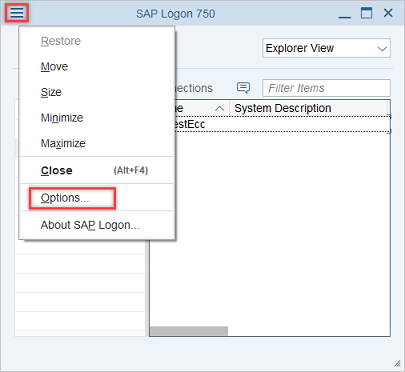Image resolution: width=405 pixels, height=372 pixels.
Task: Open the Explorer View dropdown
Action: point(326,48)
